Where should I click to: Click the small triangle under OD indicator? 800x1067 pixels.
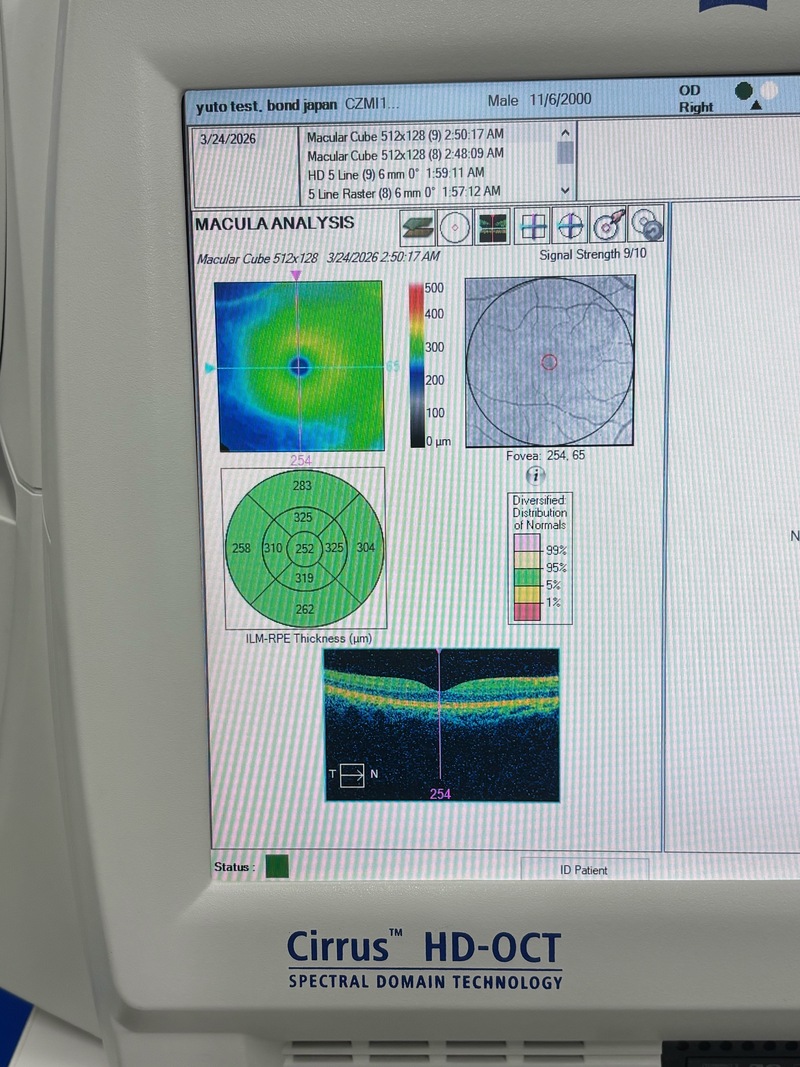(756, 106)
